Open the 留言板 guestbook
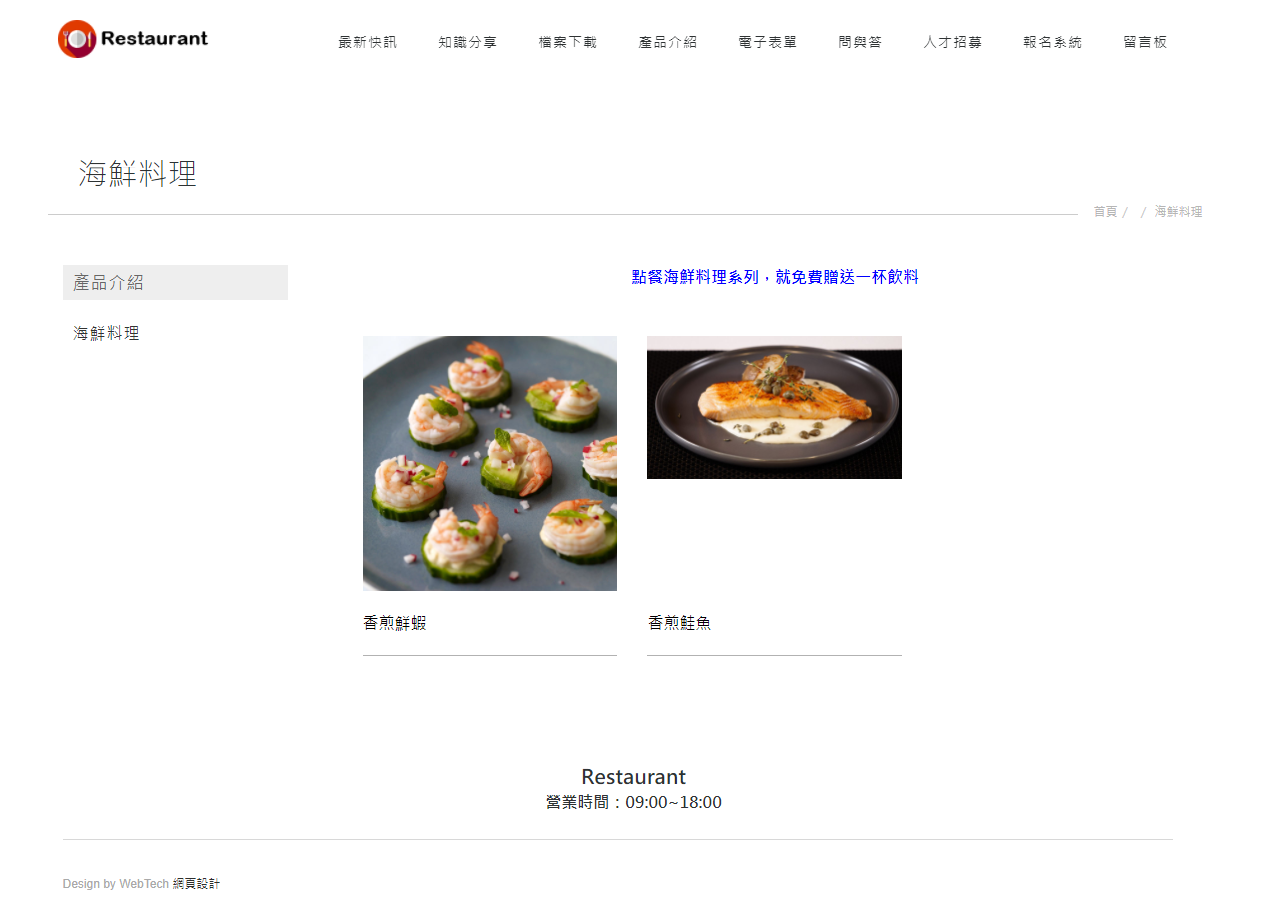Viewport: 1261px width, 906px height. pos(1145,42)
